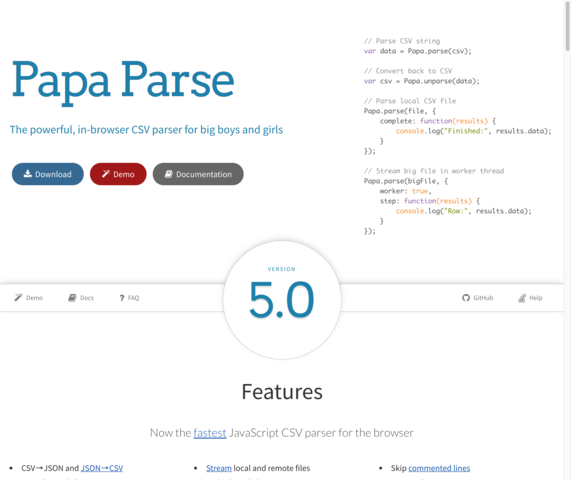Viewport: 571px width, 480px height.
Task: Click code line 'console.log("Row:", results.data);'
Action: 464,211
